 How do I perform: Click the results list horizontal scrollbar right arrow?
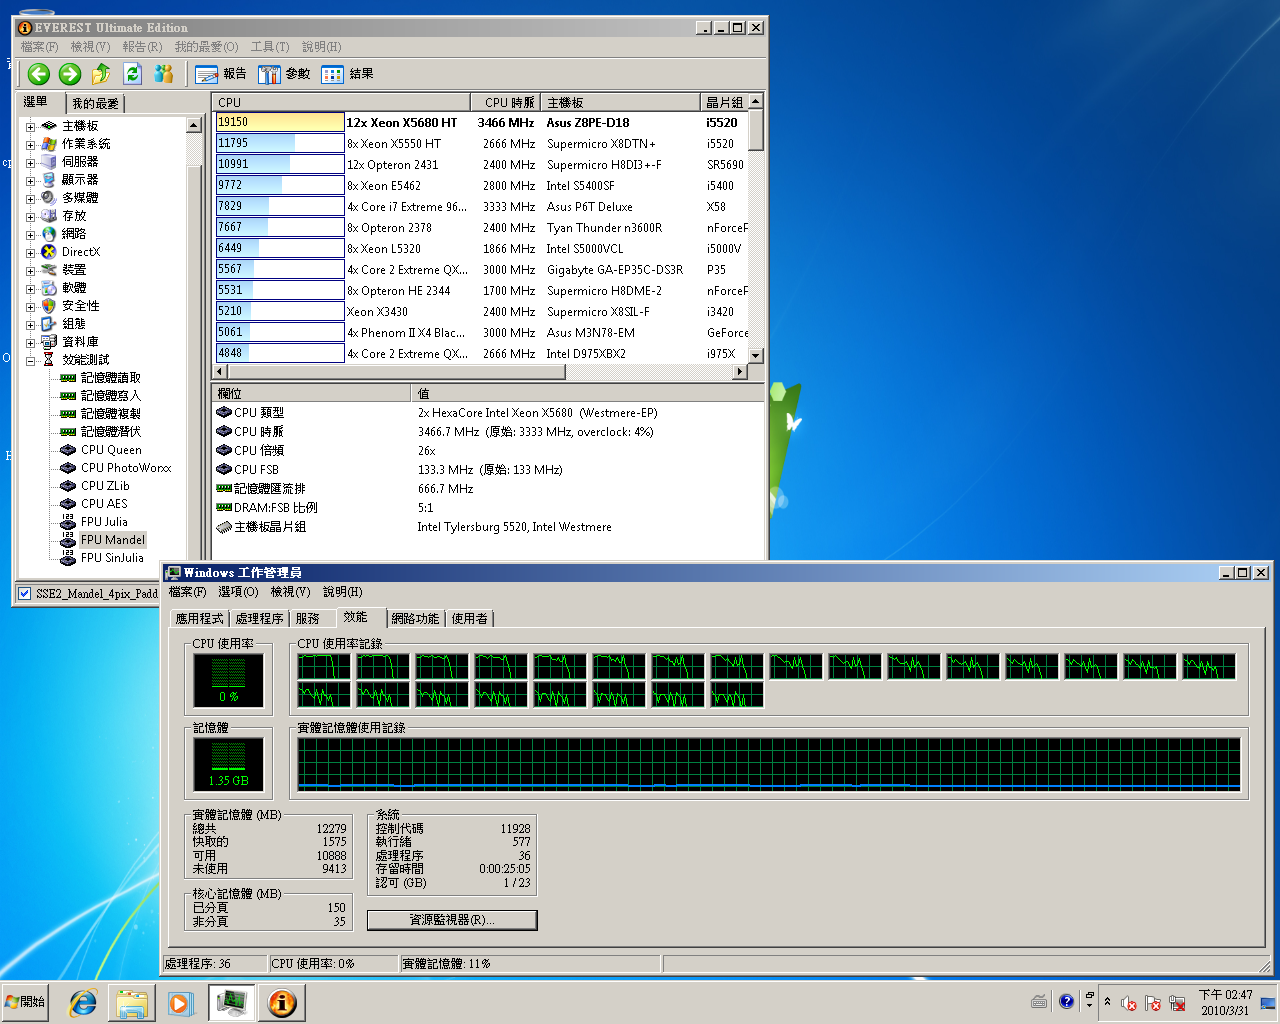[x=740, y=372]
